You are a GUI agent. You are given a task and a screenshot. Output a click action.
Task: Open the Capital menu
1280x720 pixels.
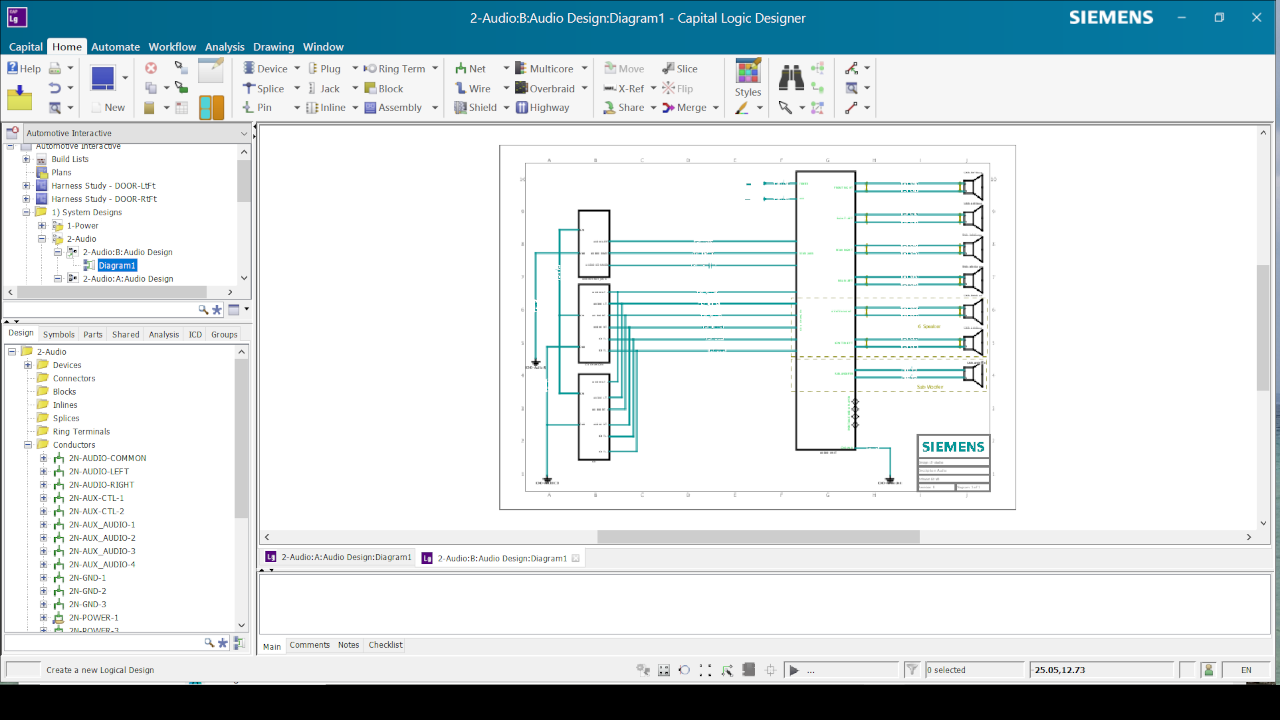pyautogui.click(x=26, y=47)
